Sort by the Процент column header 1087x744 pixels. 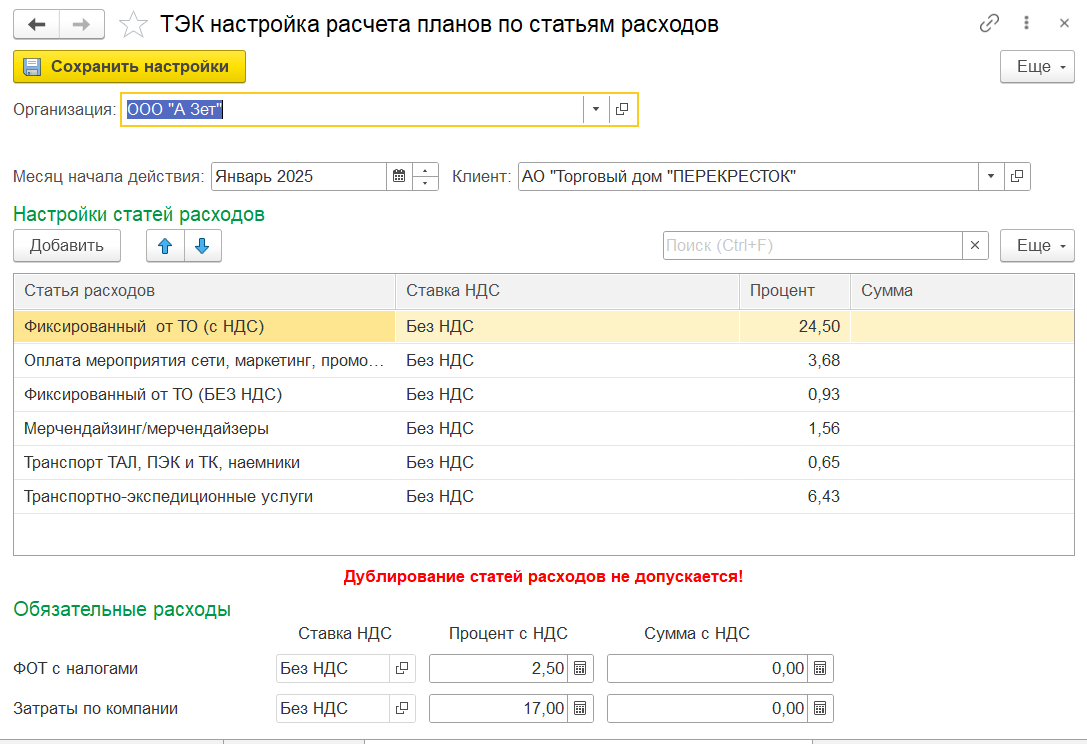(x=793, y=291)
